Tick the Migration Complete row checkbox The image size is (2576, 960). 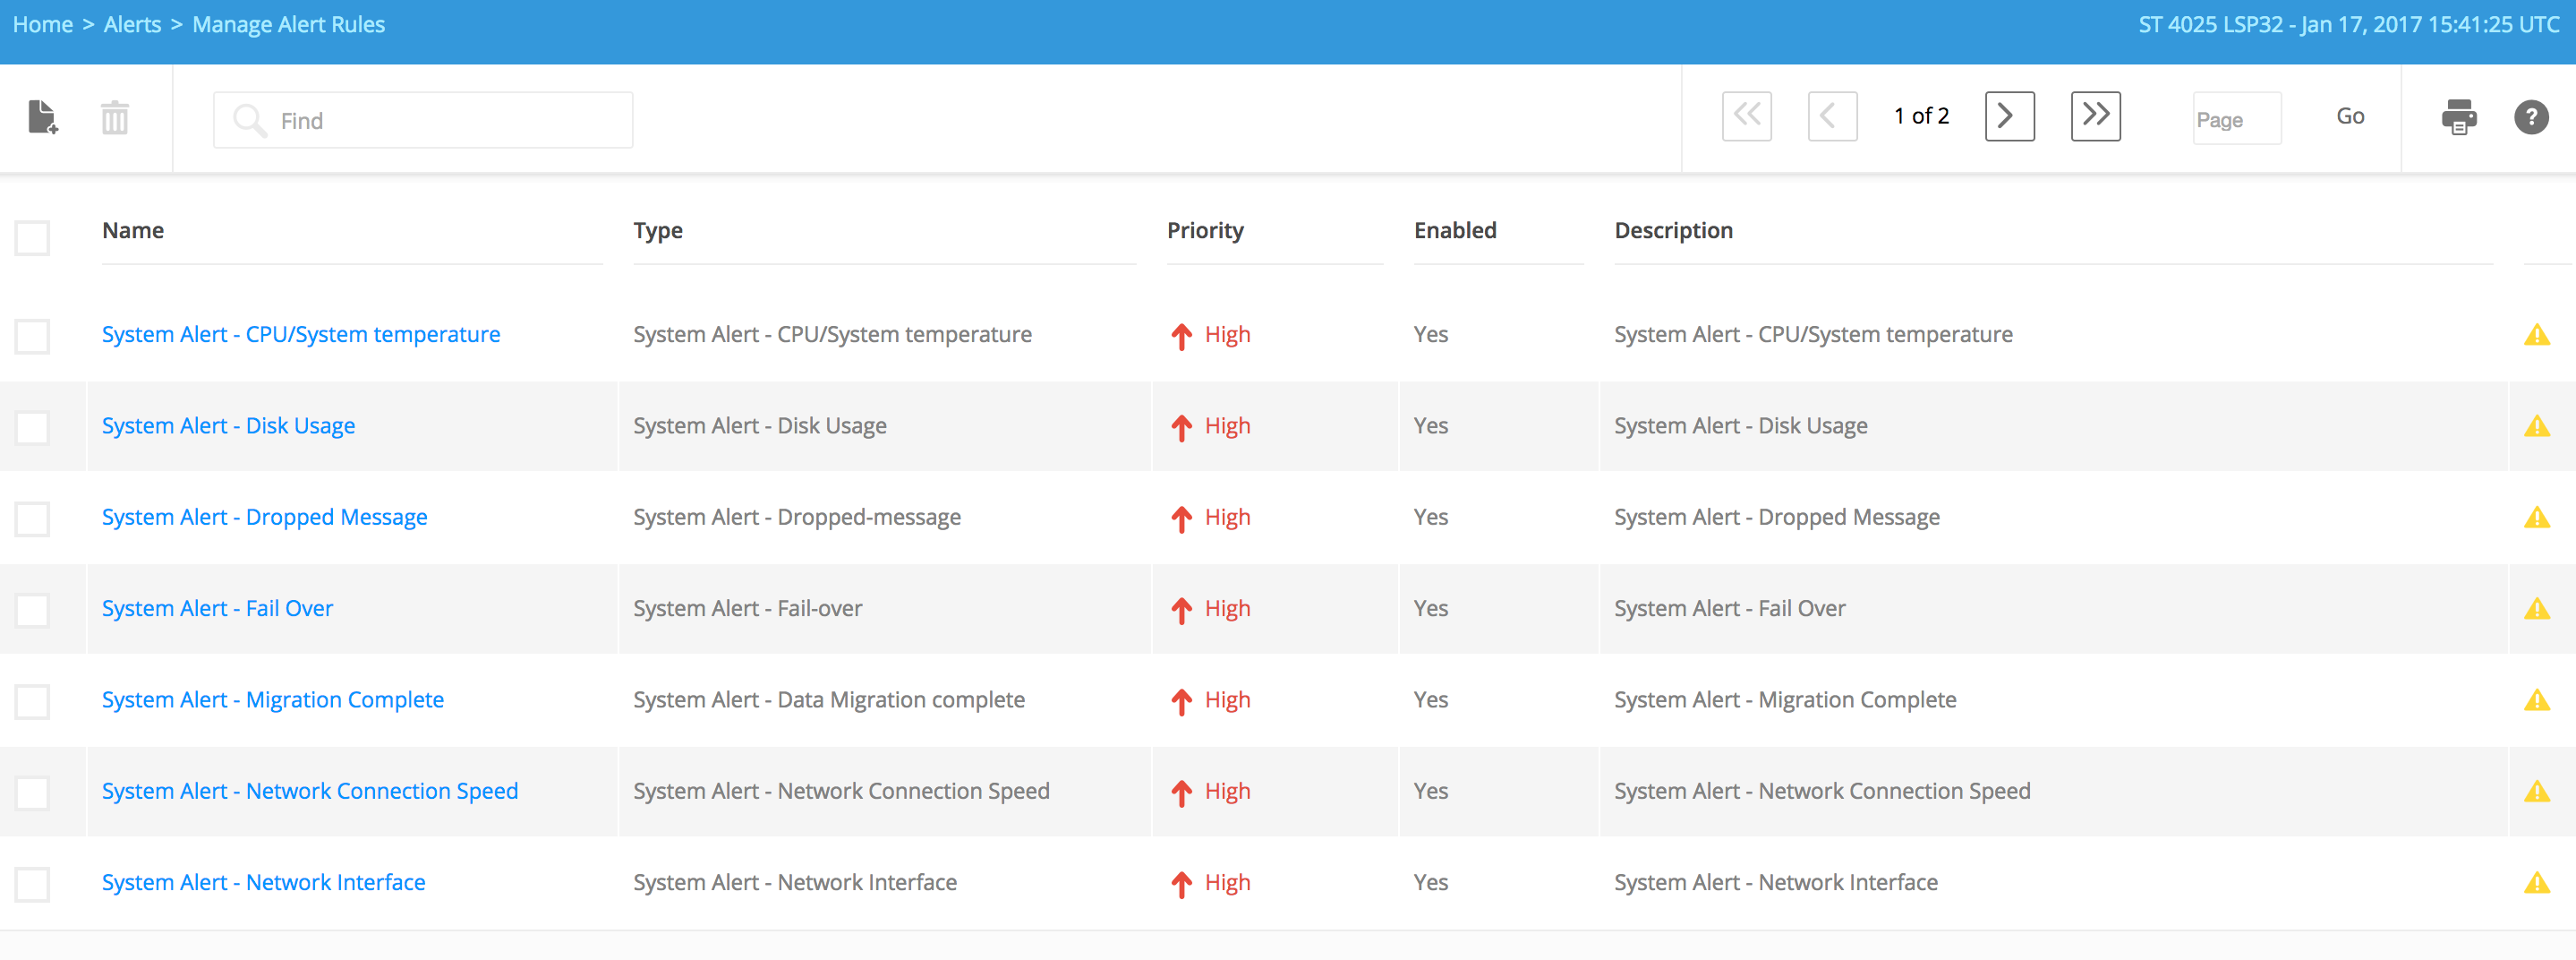click(32, 701)
